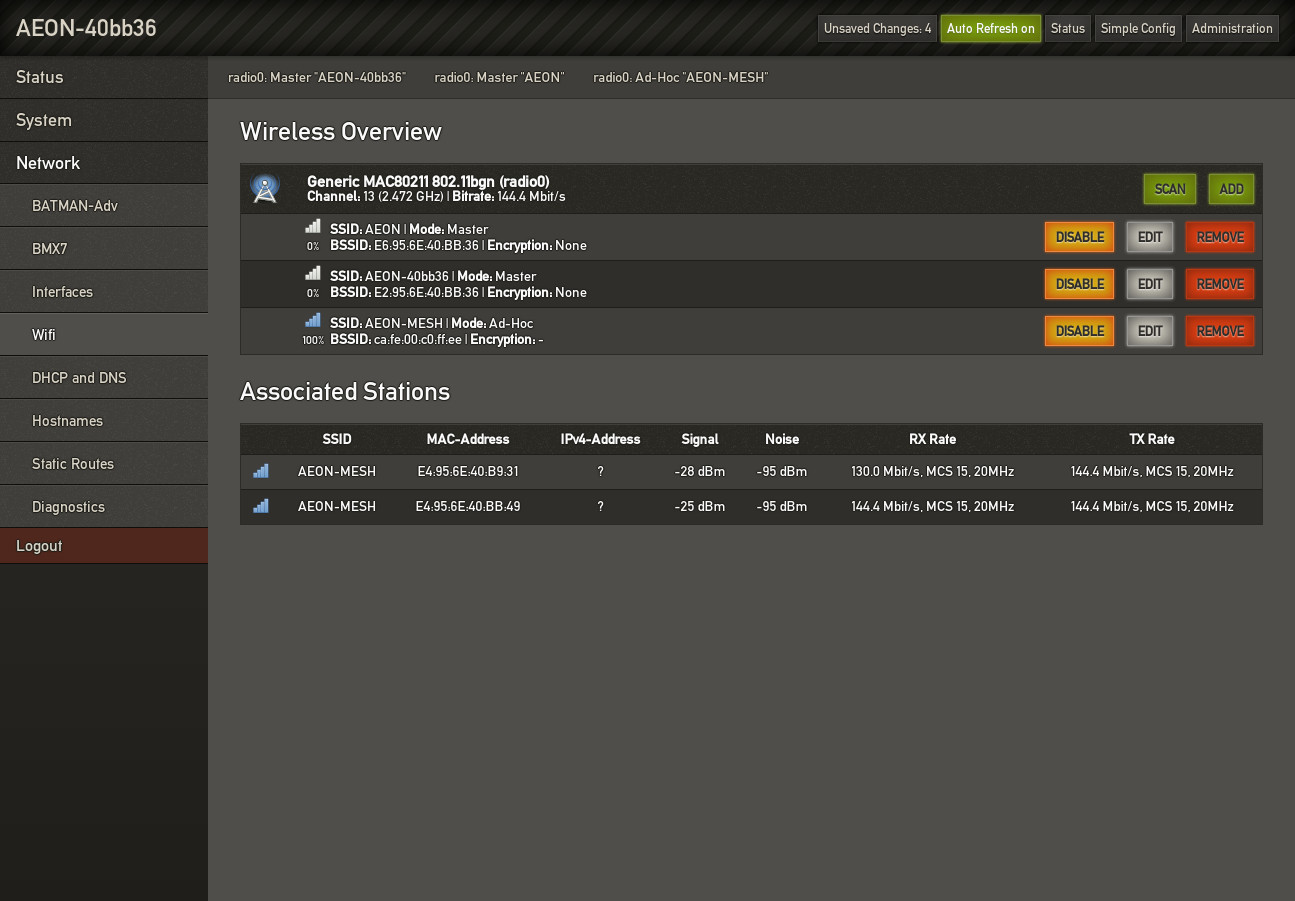
Task: Remove the AEON-40bb36 wireless network
Action: [1219, 284]
